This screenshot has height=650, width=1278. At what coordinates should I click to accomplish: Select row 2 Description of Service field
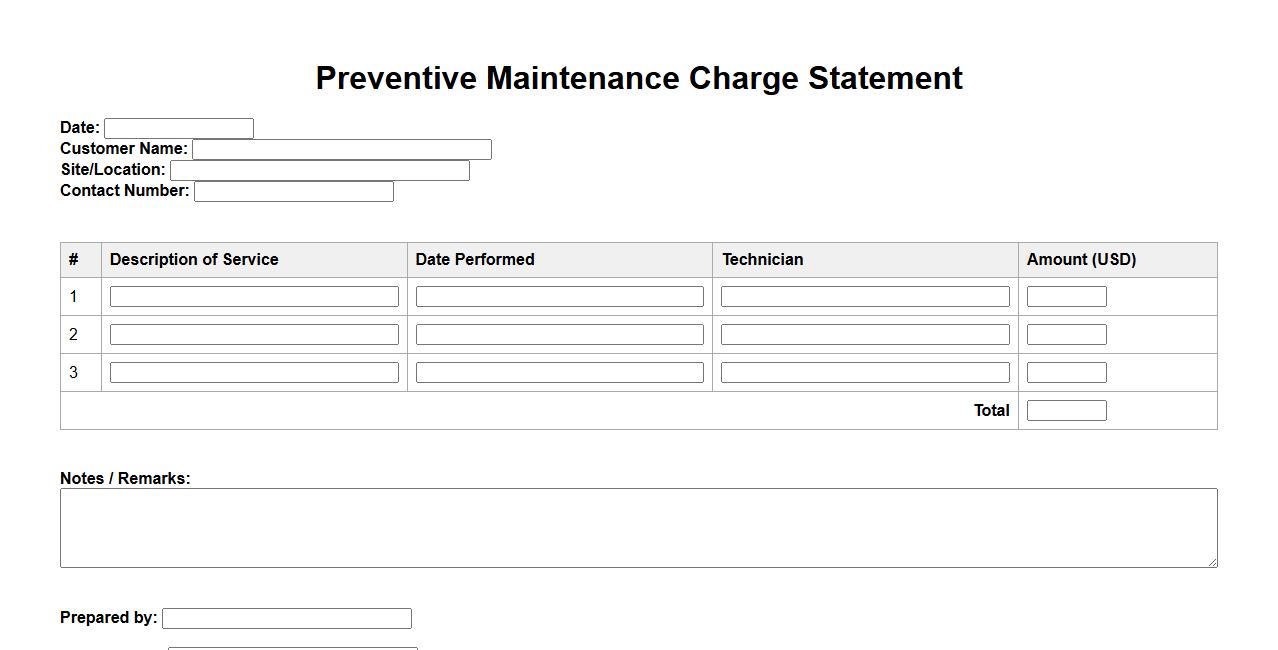pyautogui.click(x=254, y=335)
